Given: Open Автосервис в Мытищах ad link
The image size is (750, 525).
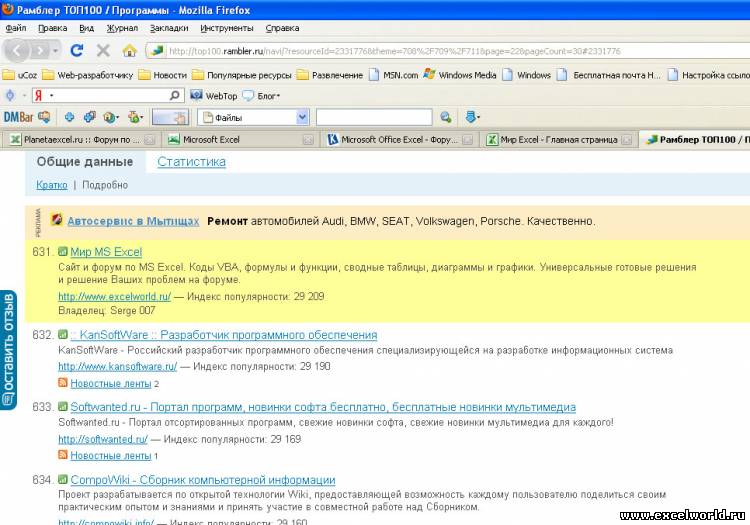Looking at the screenshot, I should pyautogui.click(x=133, y=221).
